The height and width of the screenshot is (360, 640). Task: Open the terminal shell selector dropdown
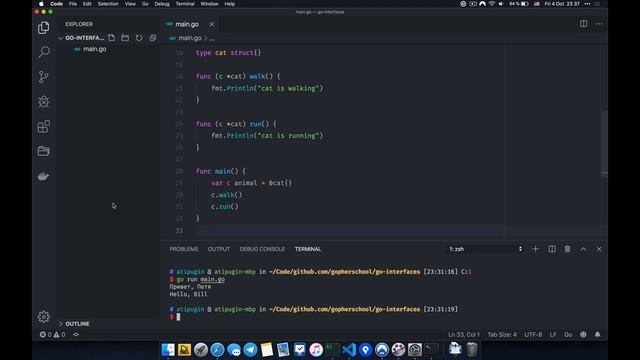coord(485,249)
